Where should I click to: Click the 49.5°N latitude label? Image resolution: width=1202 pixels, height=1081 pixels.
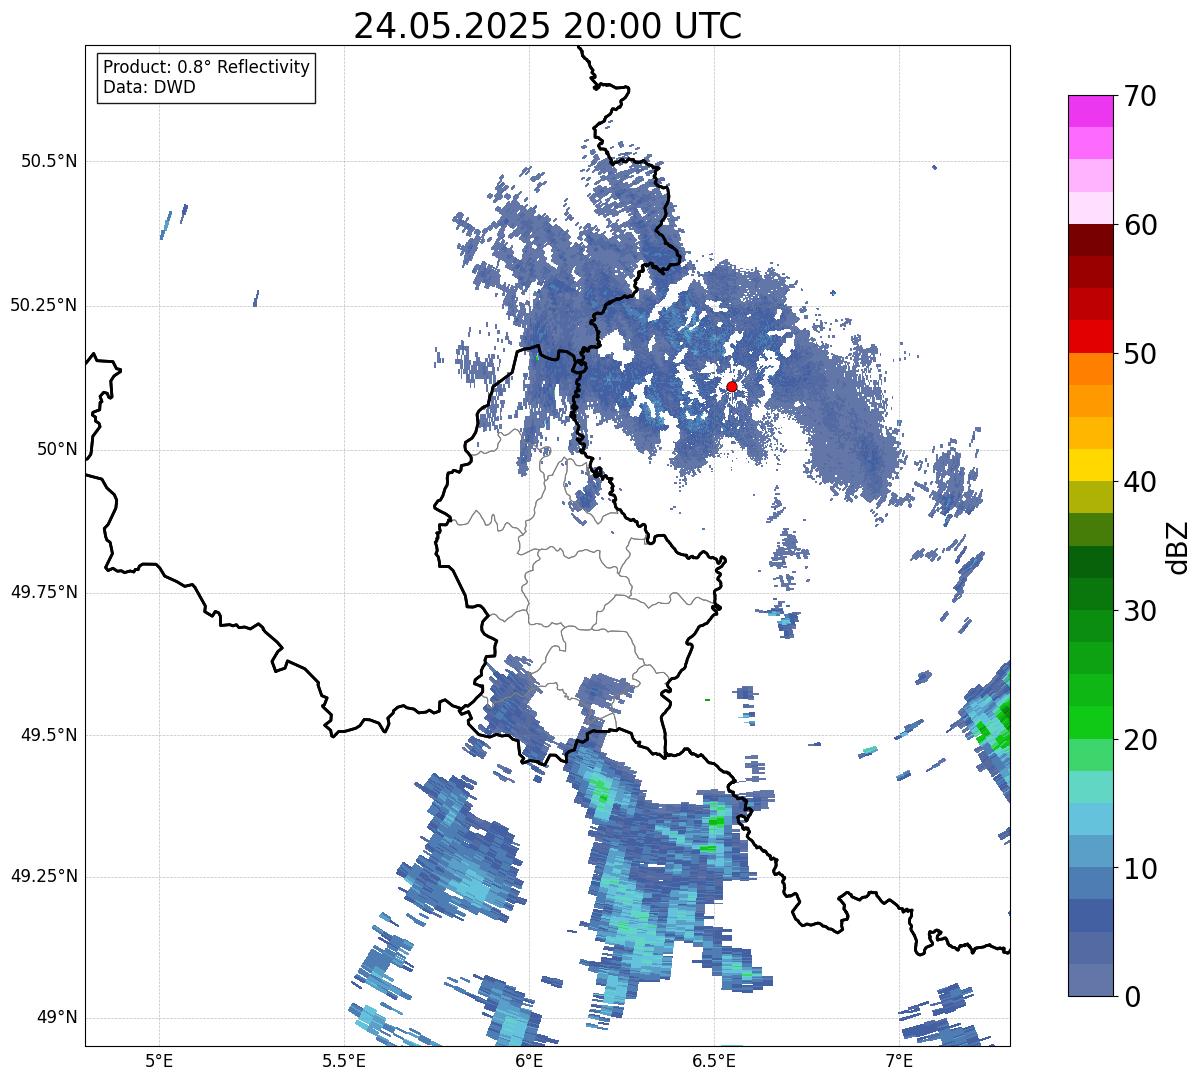click(x=49, y=735)
